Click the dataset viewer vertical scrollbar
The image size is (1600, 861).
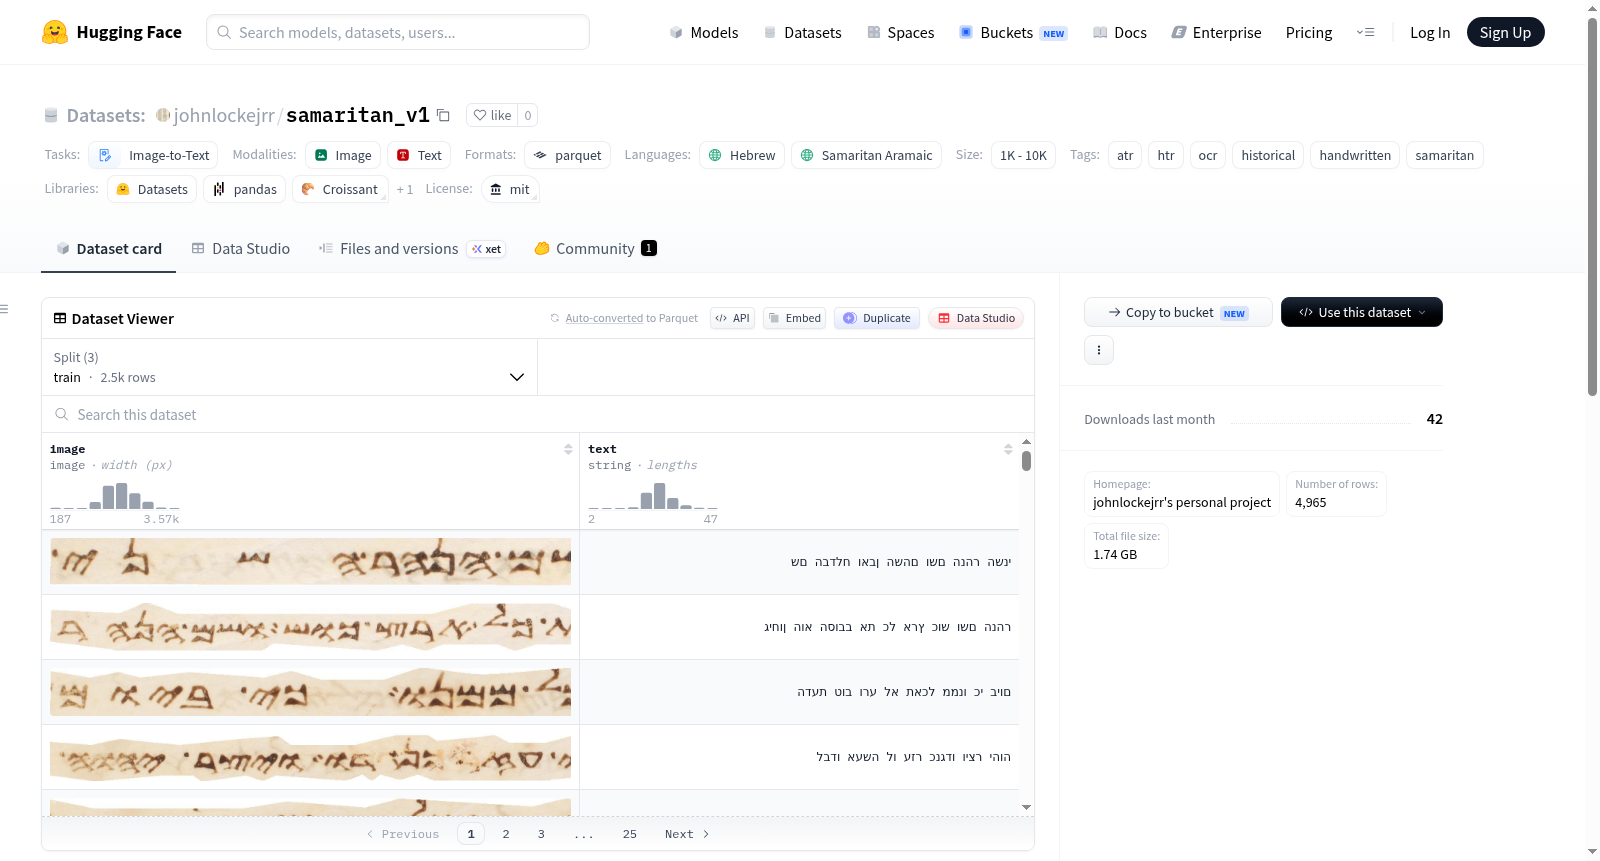click(x=1026, y=461)
